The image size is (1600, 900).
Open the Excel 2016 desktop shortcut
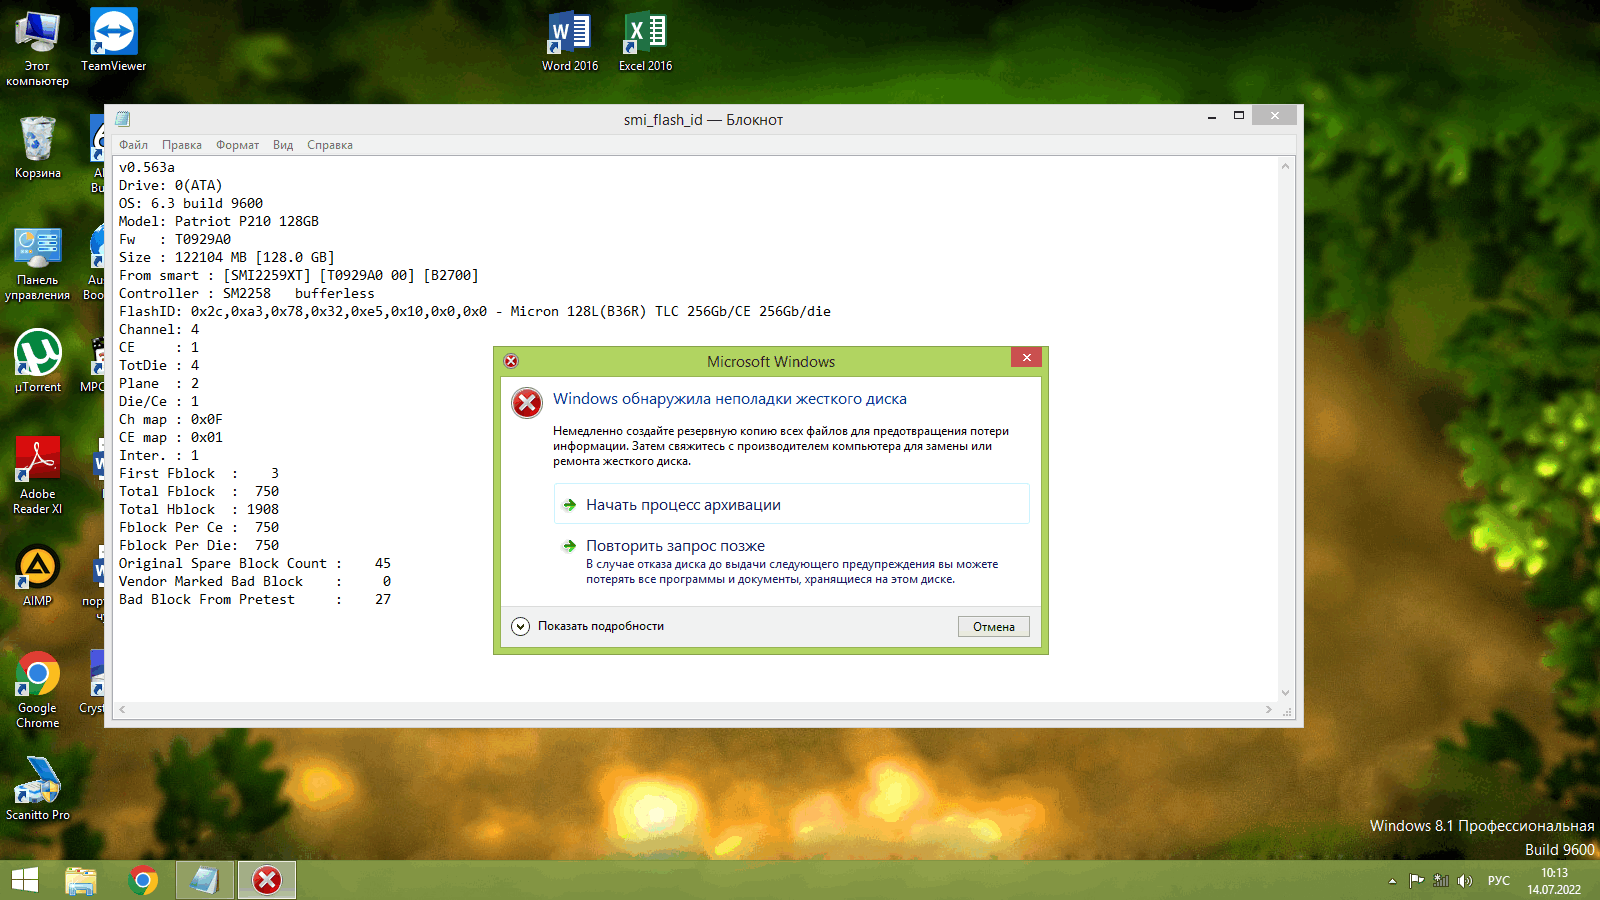[645, 42]
